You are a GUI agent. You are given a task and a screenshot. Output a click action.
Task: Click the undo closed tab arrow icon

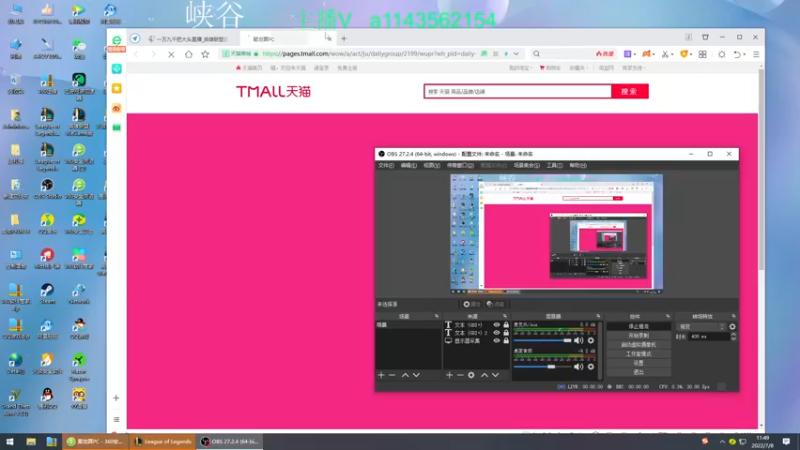737,54
